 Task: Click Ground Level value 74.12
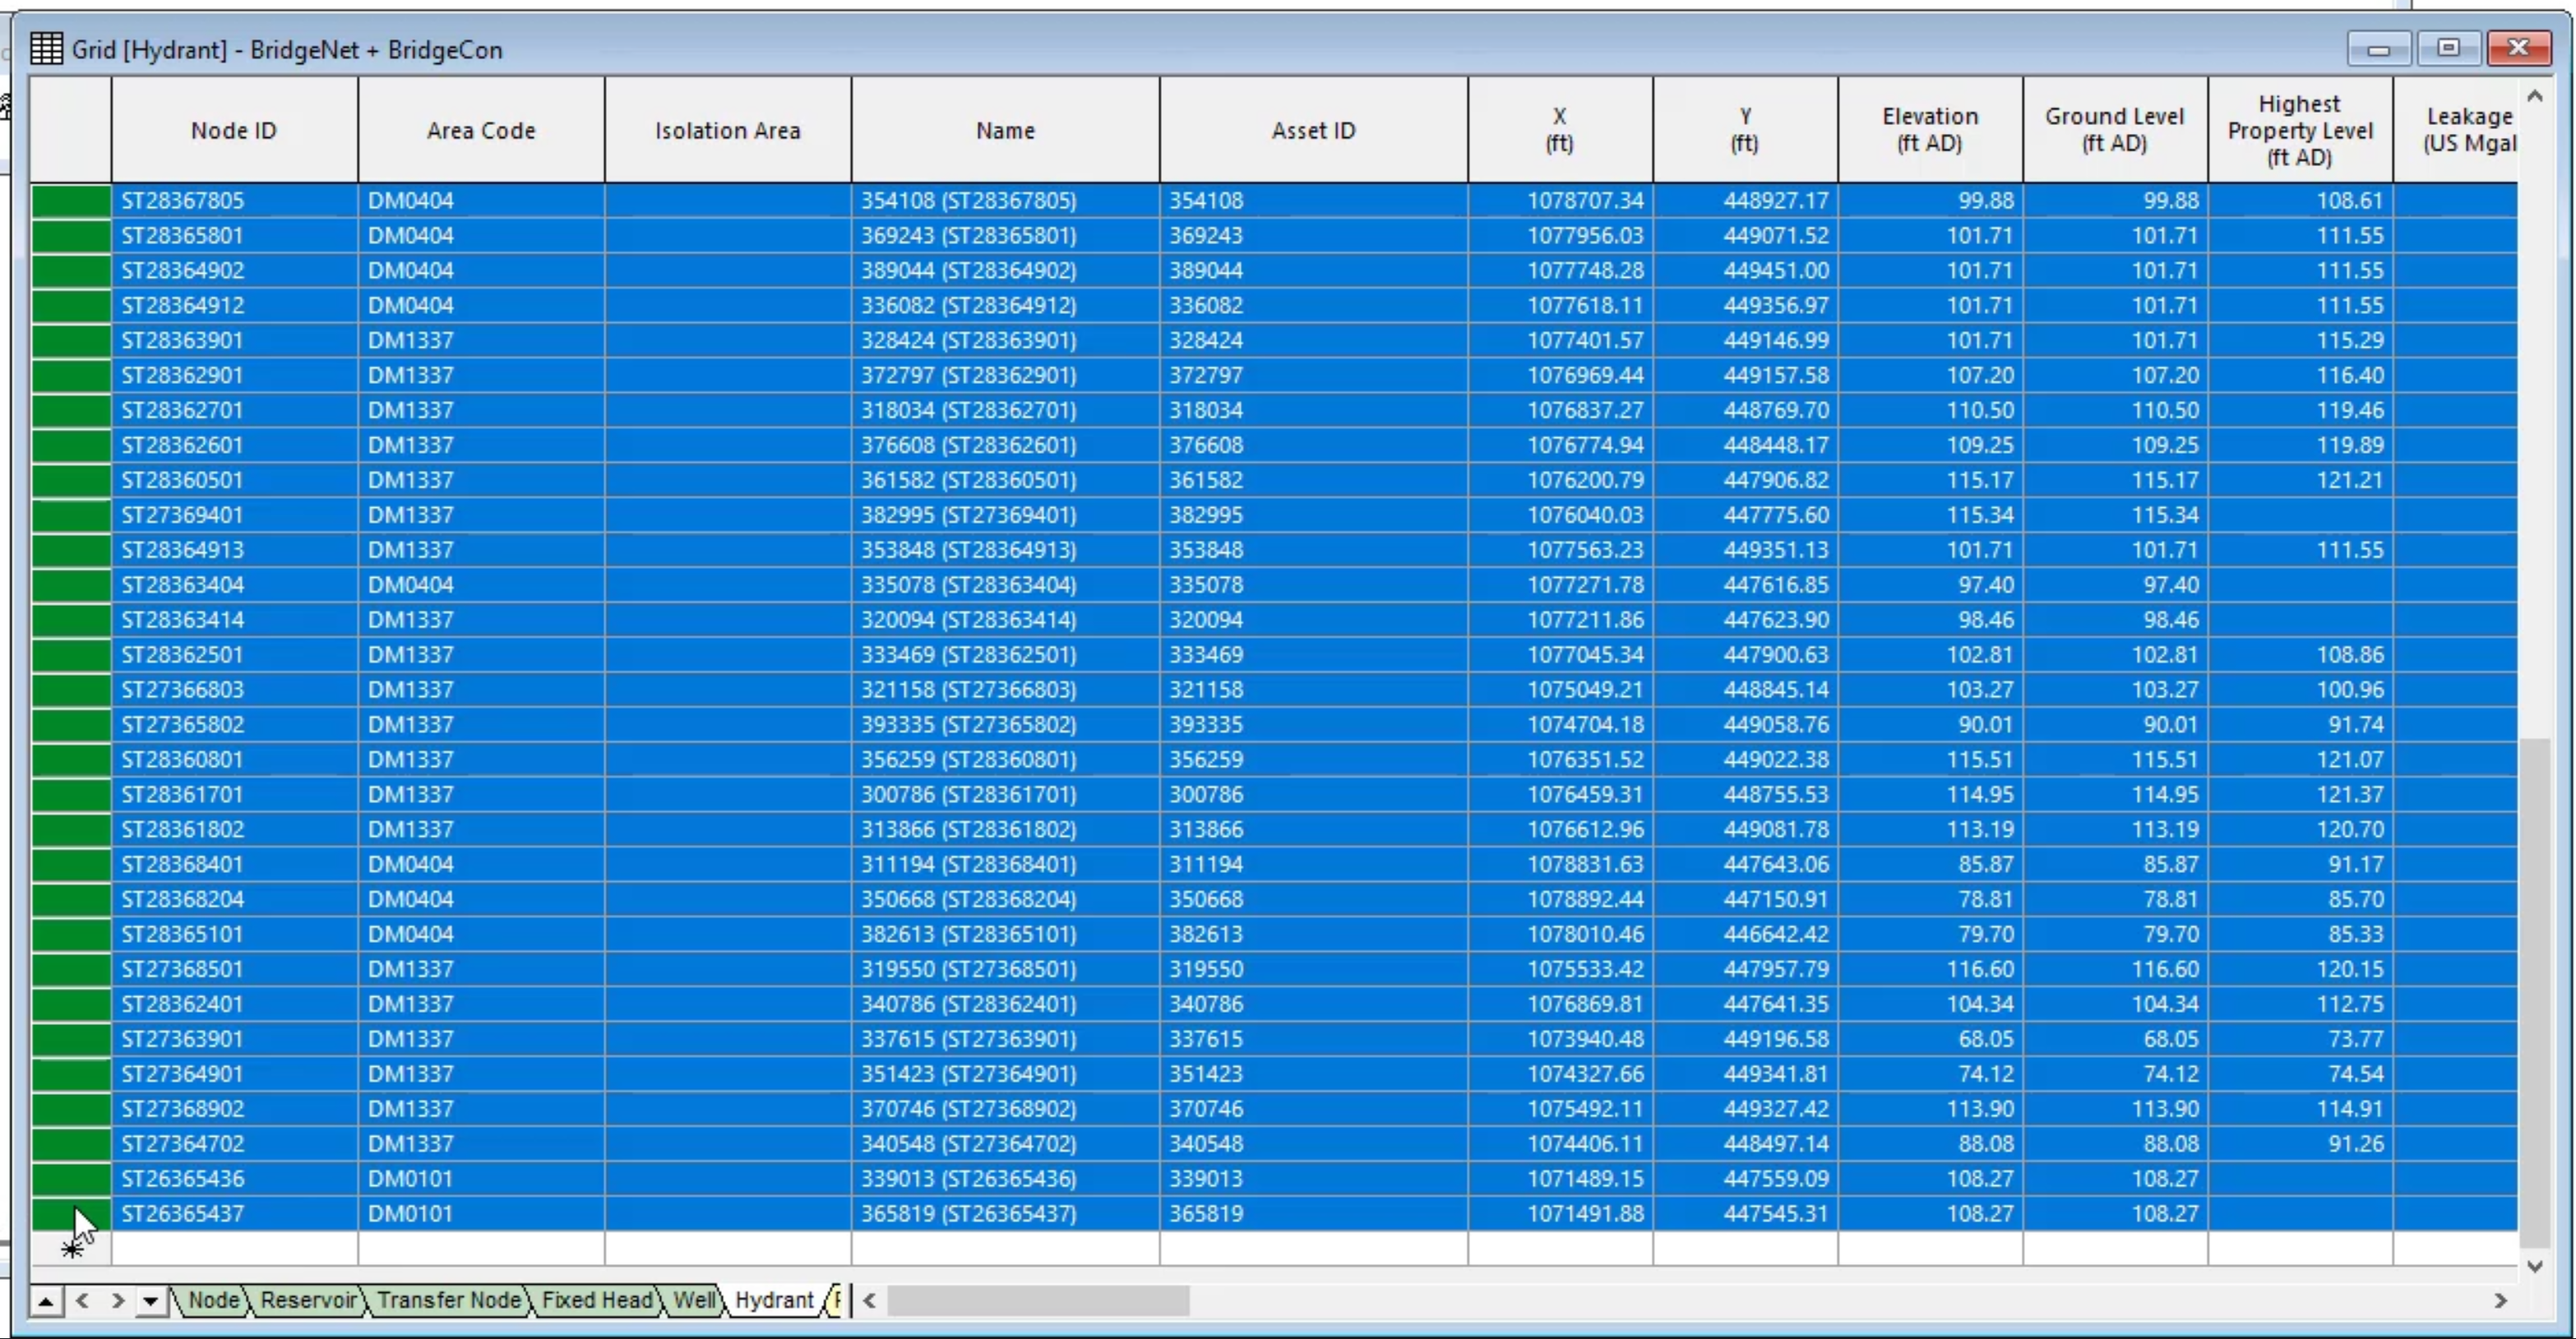[2115, 1075]
